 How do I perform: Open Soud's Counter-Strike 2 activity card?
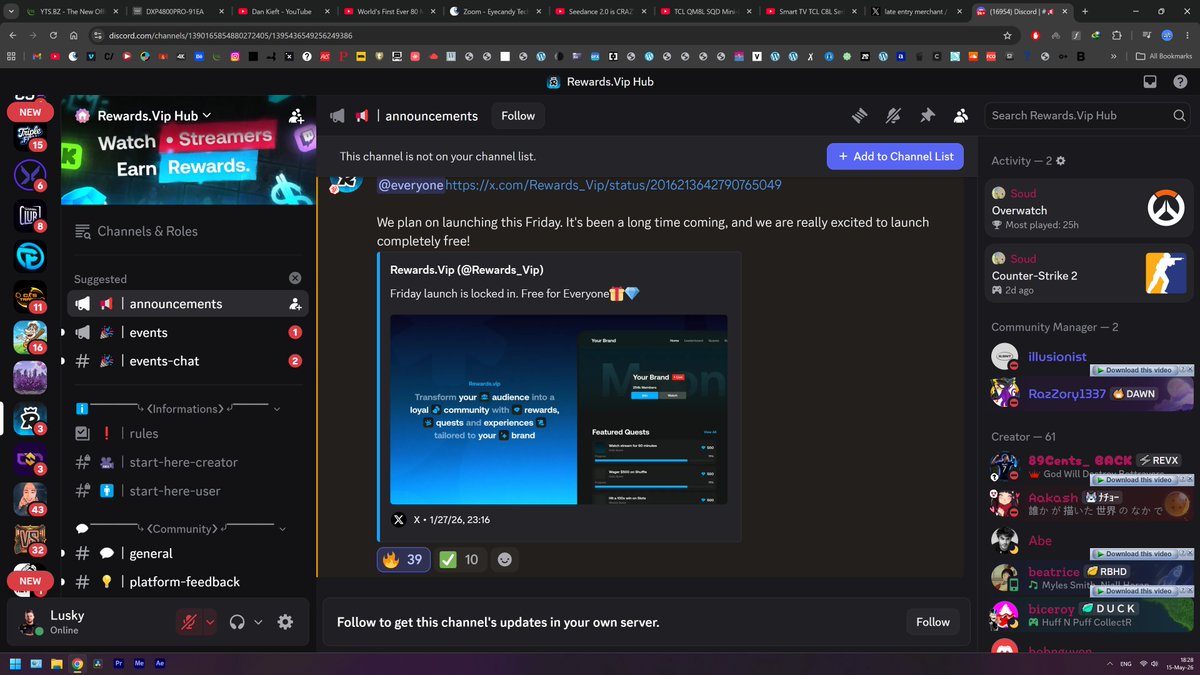tap(1089, 273)
